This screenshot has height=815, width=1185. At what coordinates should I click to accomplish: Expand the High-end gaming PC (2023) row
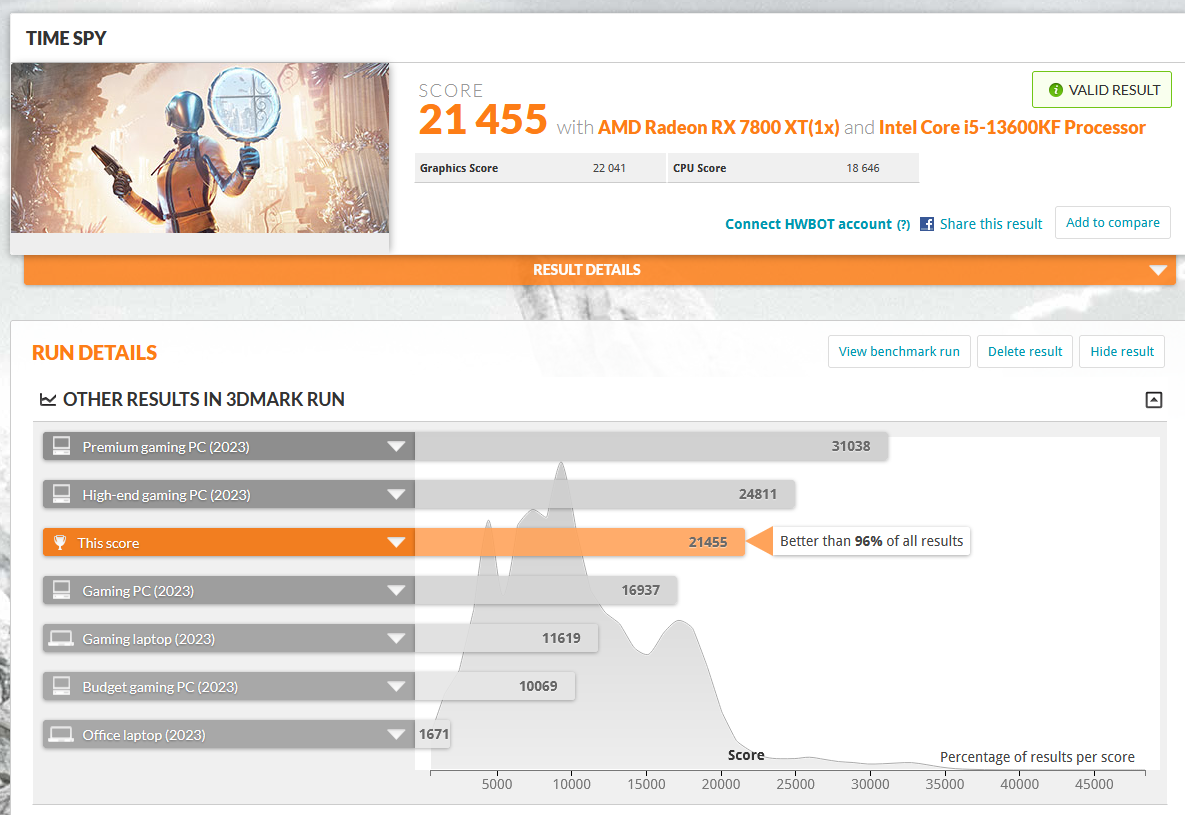(396, 494)
